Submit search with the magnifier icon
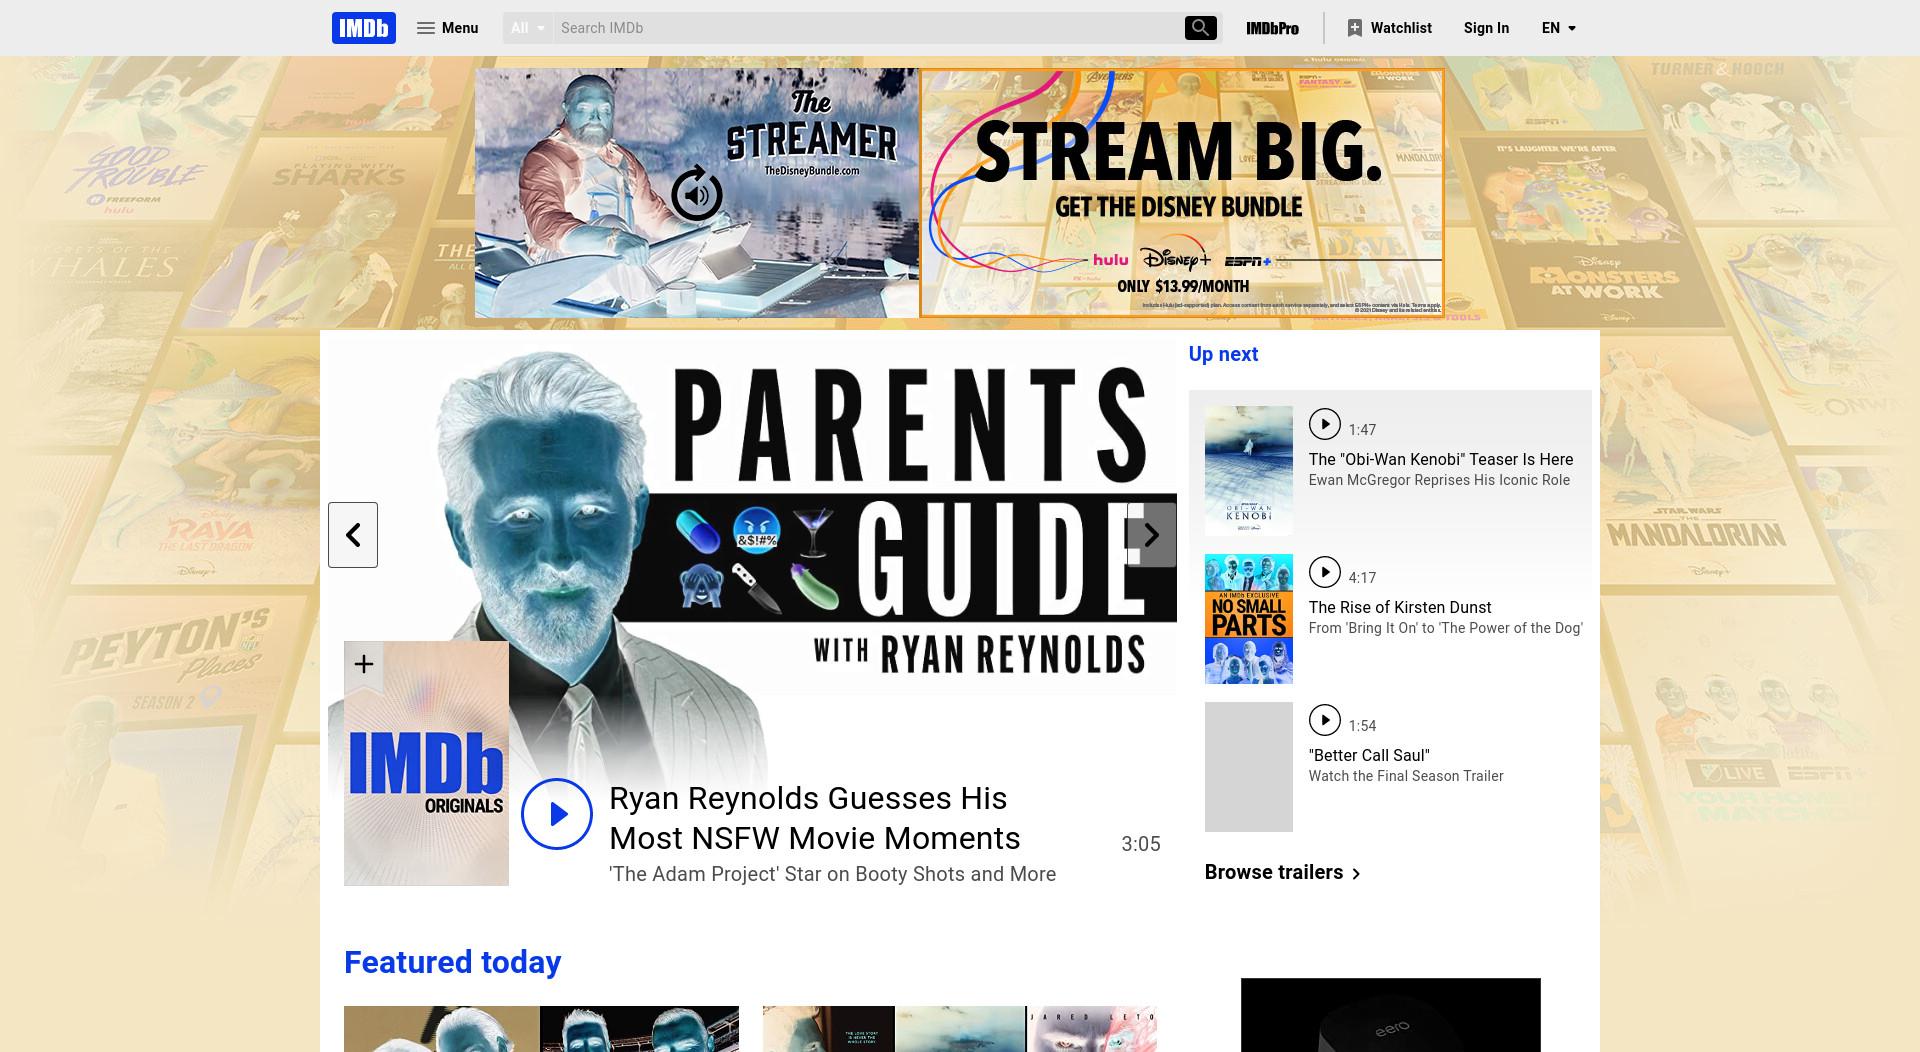Viewport: 1920px width, 1052px height. [x=1200, y=28]
